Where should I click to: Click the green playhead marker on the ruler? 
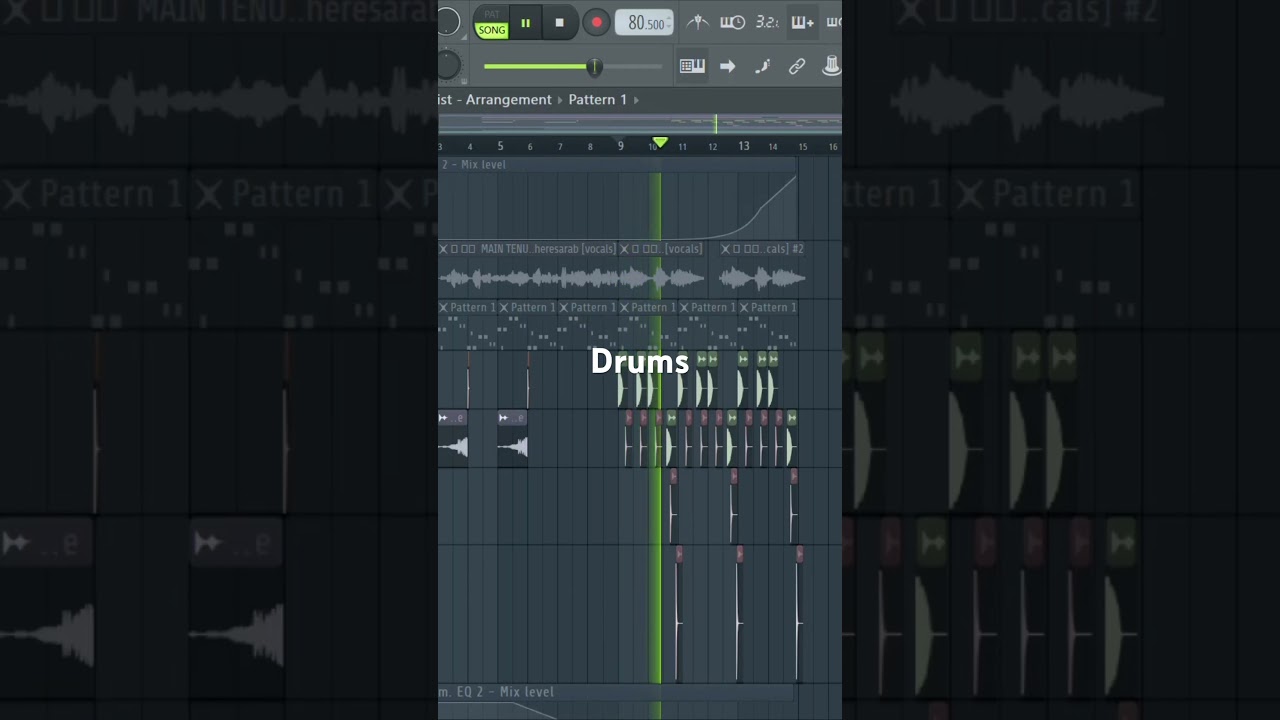[x=660, y=143]
